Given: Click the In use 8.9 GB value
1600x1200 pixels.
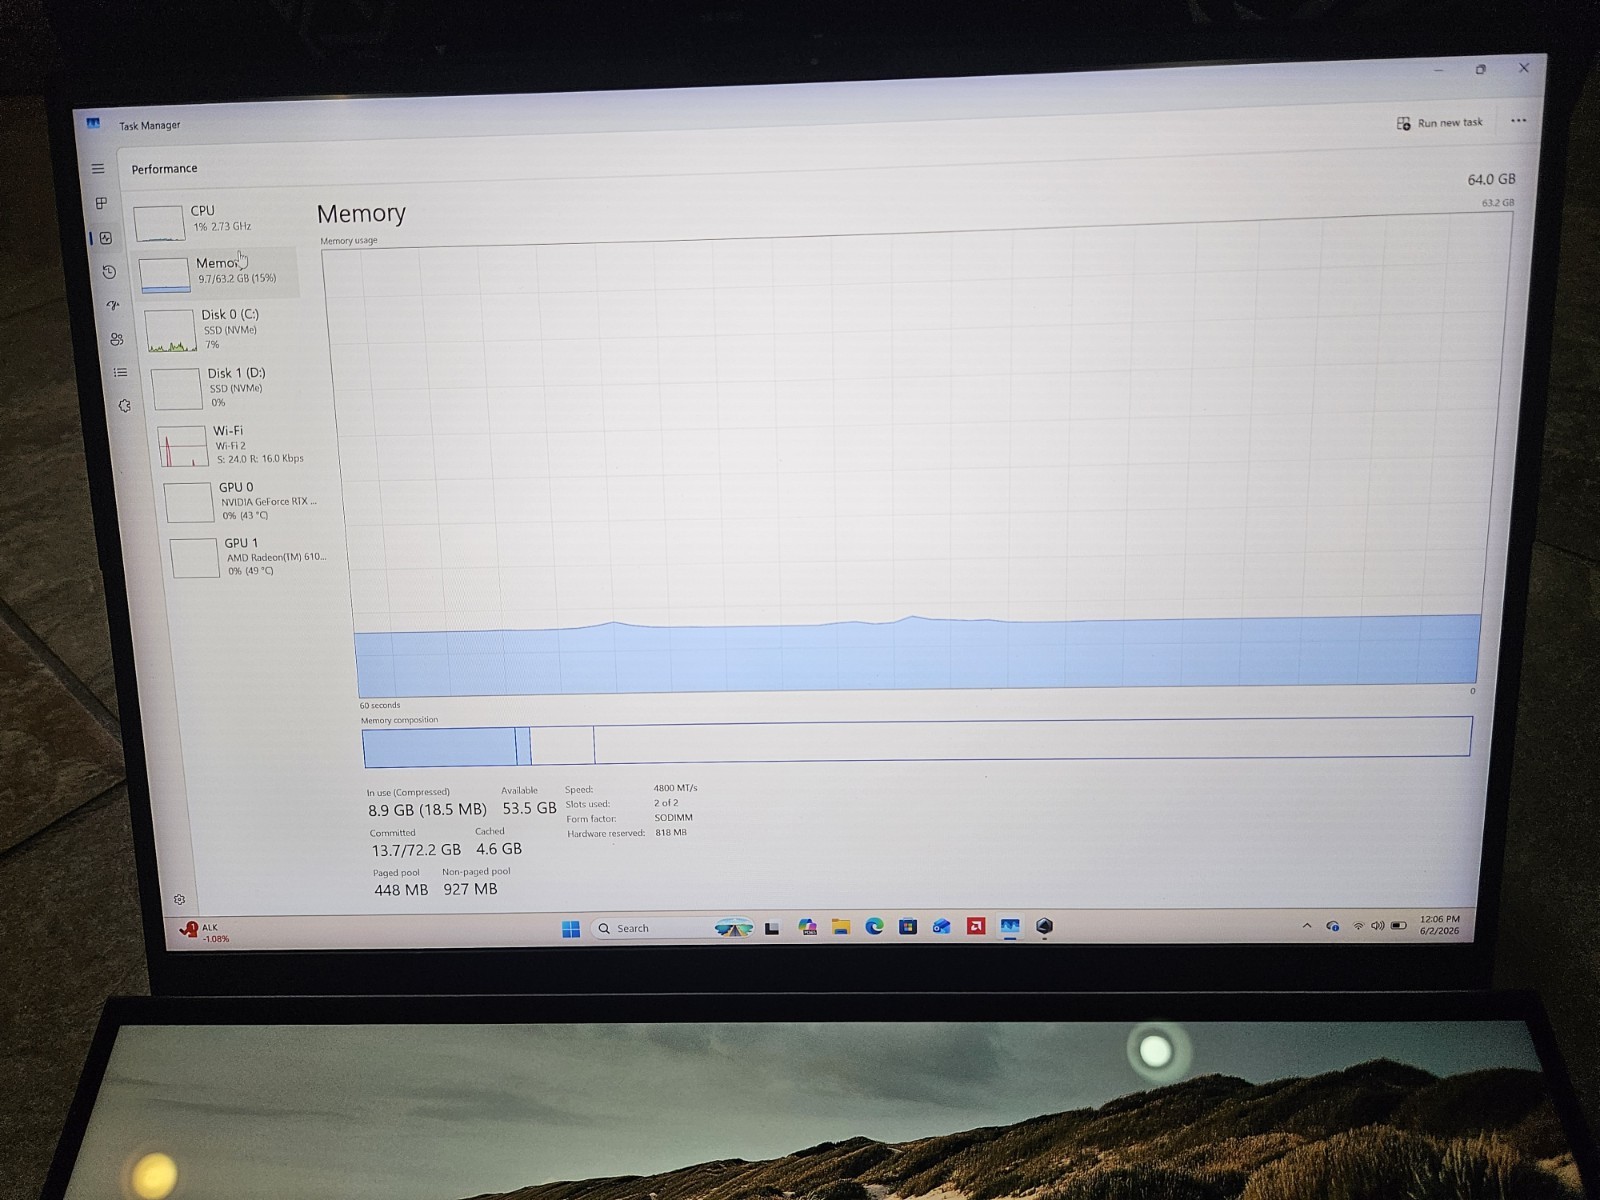Looking at the screenshot, I should (427, 810).
